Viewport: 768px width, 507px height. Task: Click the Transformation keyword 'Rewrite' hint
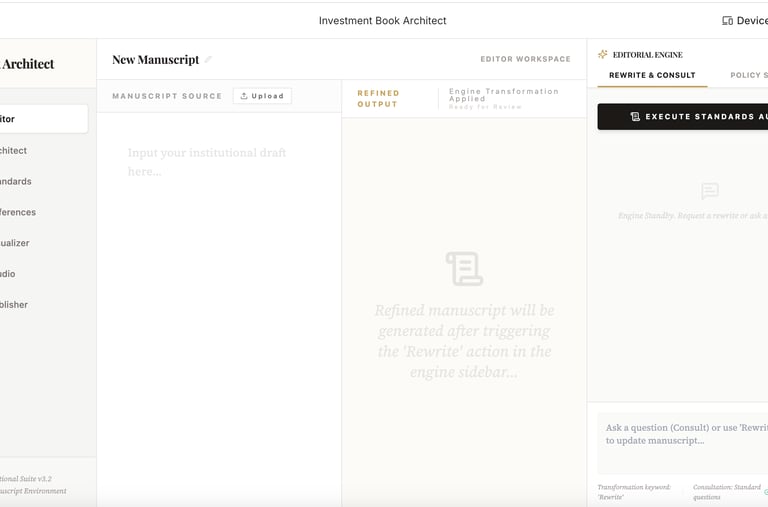634,492
